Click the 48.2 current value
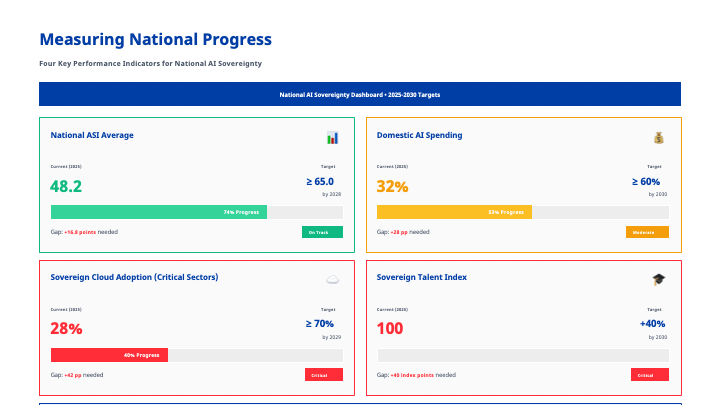The image size is (720, 405). [x=66, y=186]
